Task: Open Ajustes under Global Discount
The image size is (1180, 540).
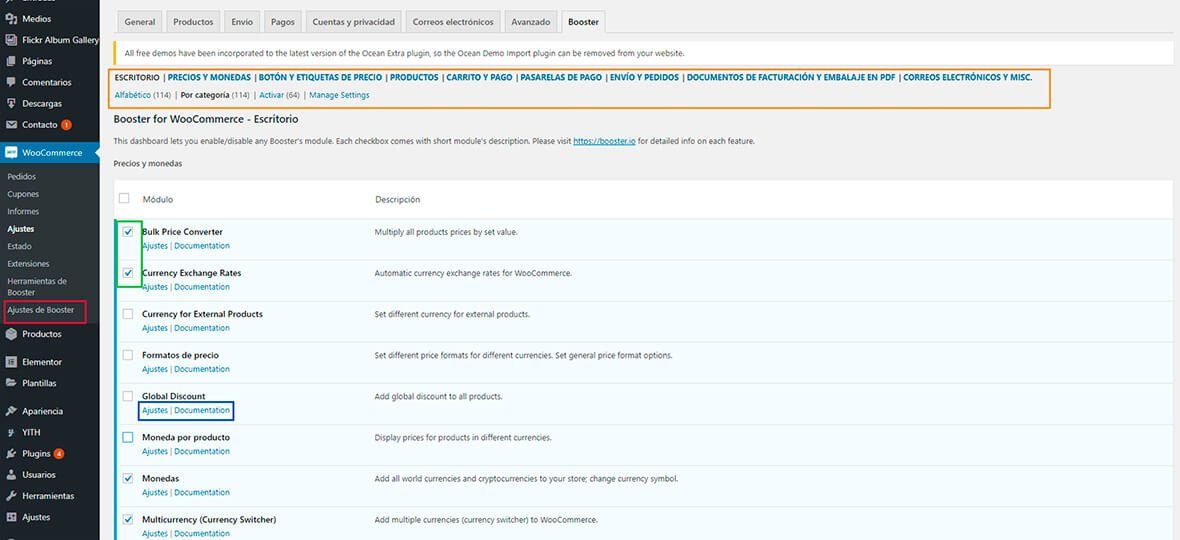Action: click(155, 411)
